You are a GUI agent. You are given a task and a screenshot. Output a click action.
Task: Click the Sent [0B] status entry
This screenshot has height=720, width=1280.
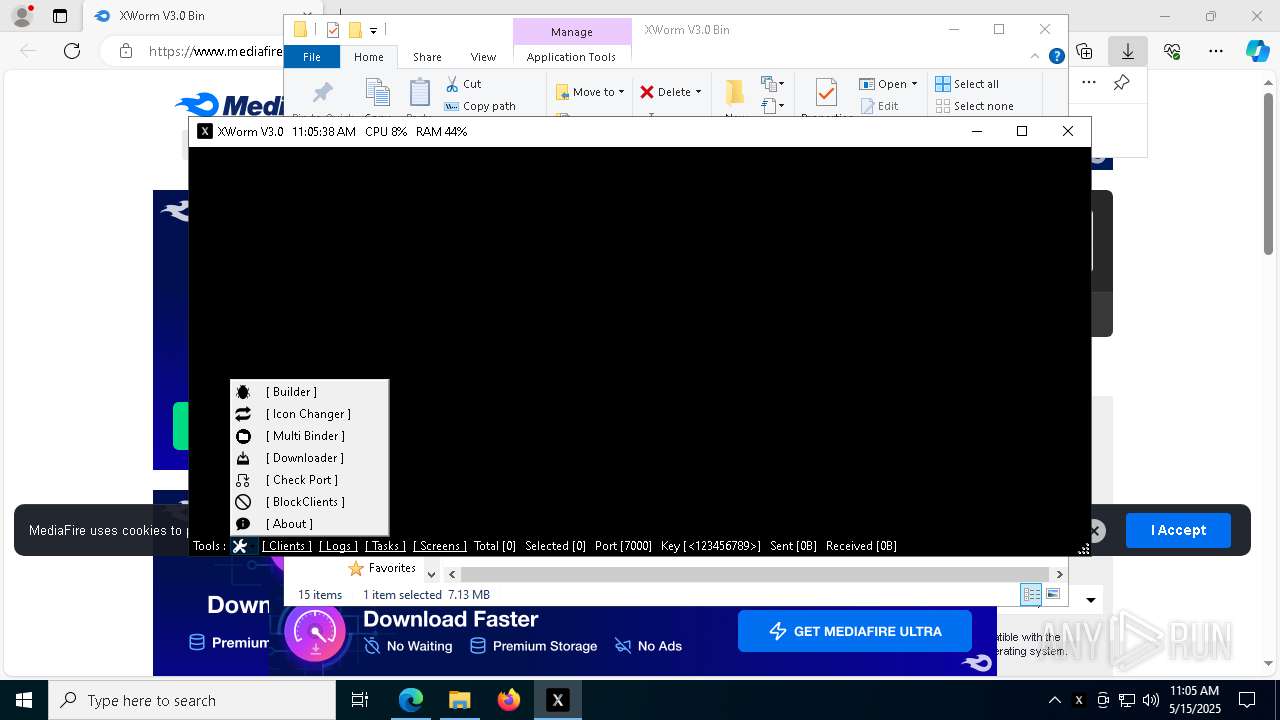pyautogui.click(x=793, y=546)
